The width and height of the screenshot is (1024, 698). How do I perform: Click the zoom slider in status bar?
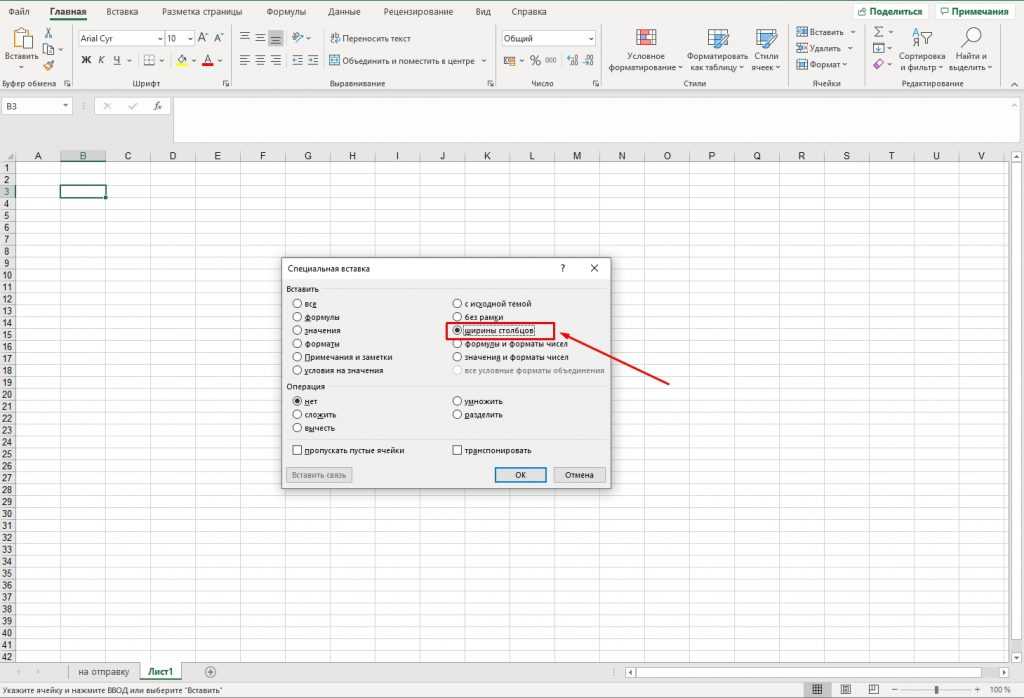[936, 690]
